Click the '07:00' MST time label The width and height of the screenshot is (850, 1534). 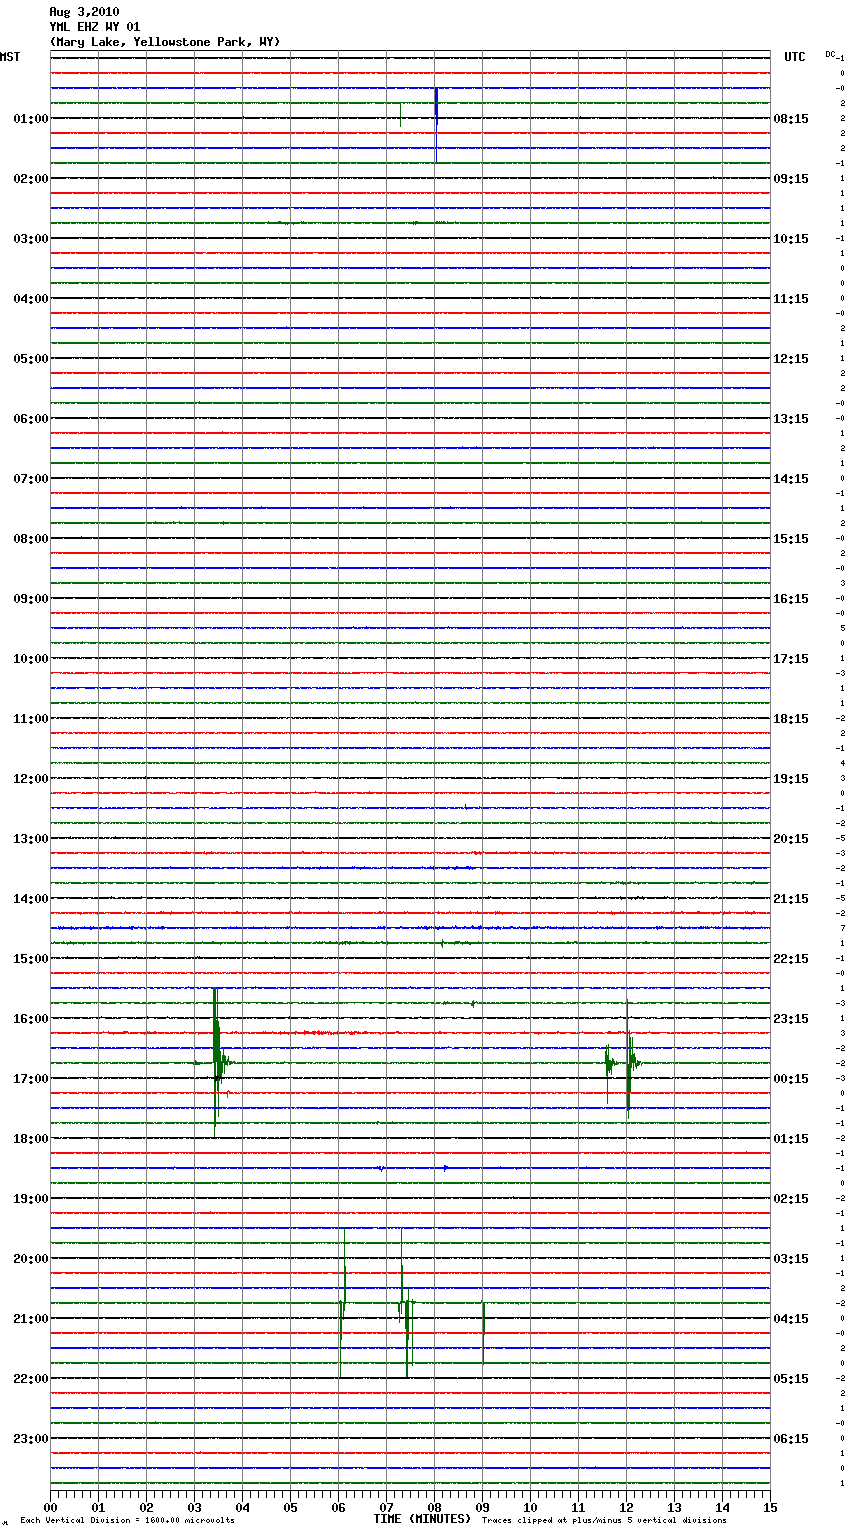click(x=31, y=479)
